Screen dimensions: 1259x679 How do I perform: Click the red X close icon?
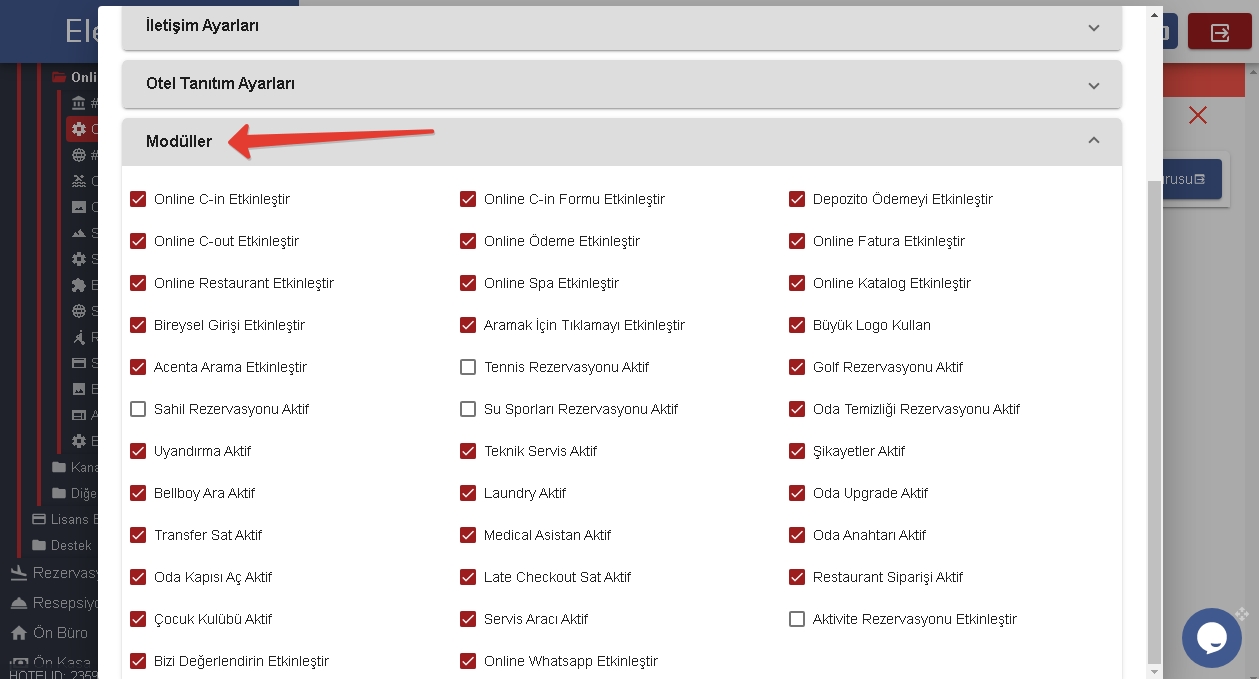coord(1197,115)
